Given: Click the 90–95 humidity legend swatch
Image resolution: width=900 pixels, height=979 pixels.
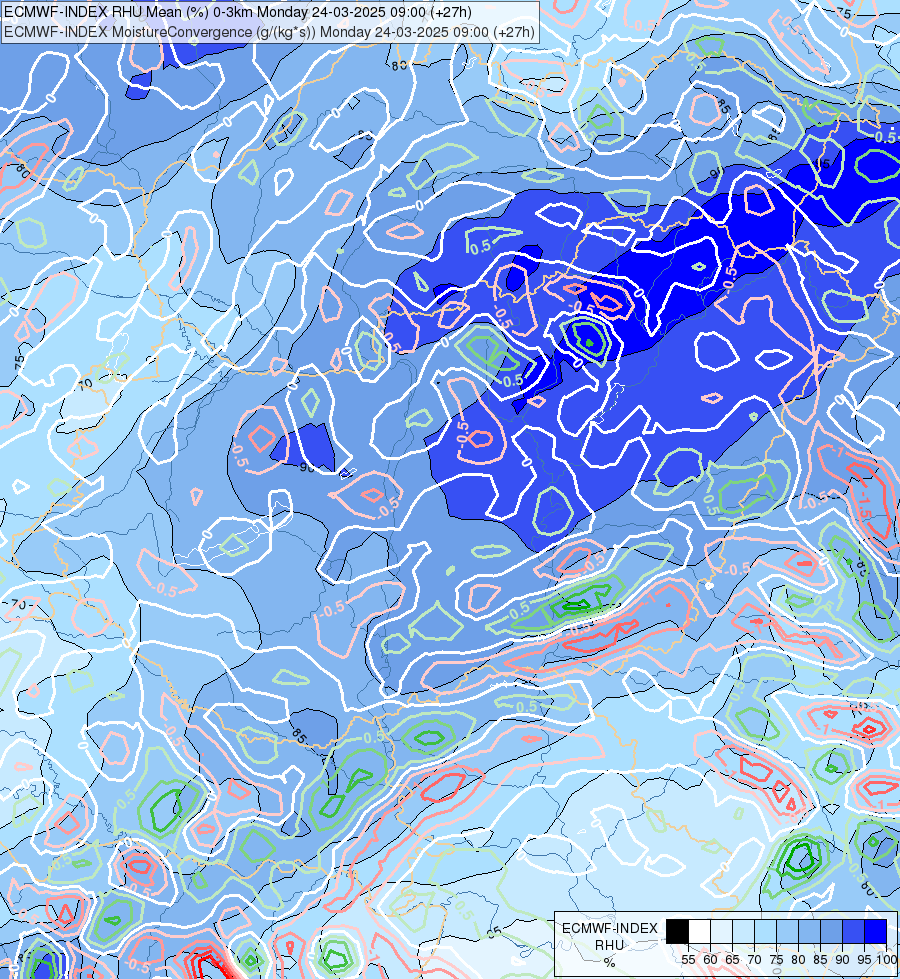Looking at the screenshot, I should coord(853,931).
